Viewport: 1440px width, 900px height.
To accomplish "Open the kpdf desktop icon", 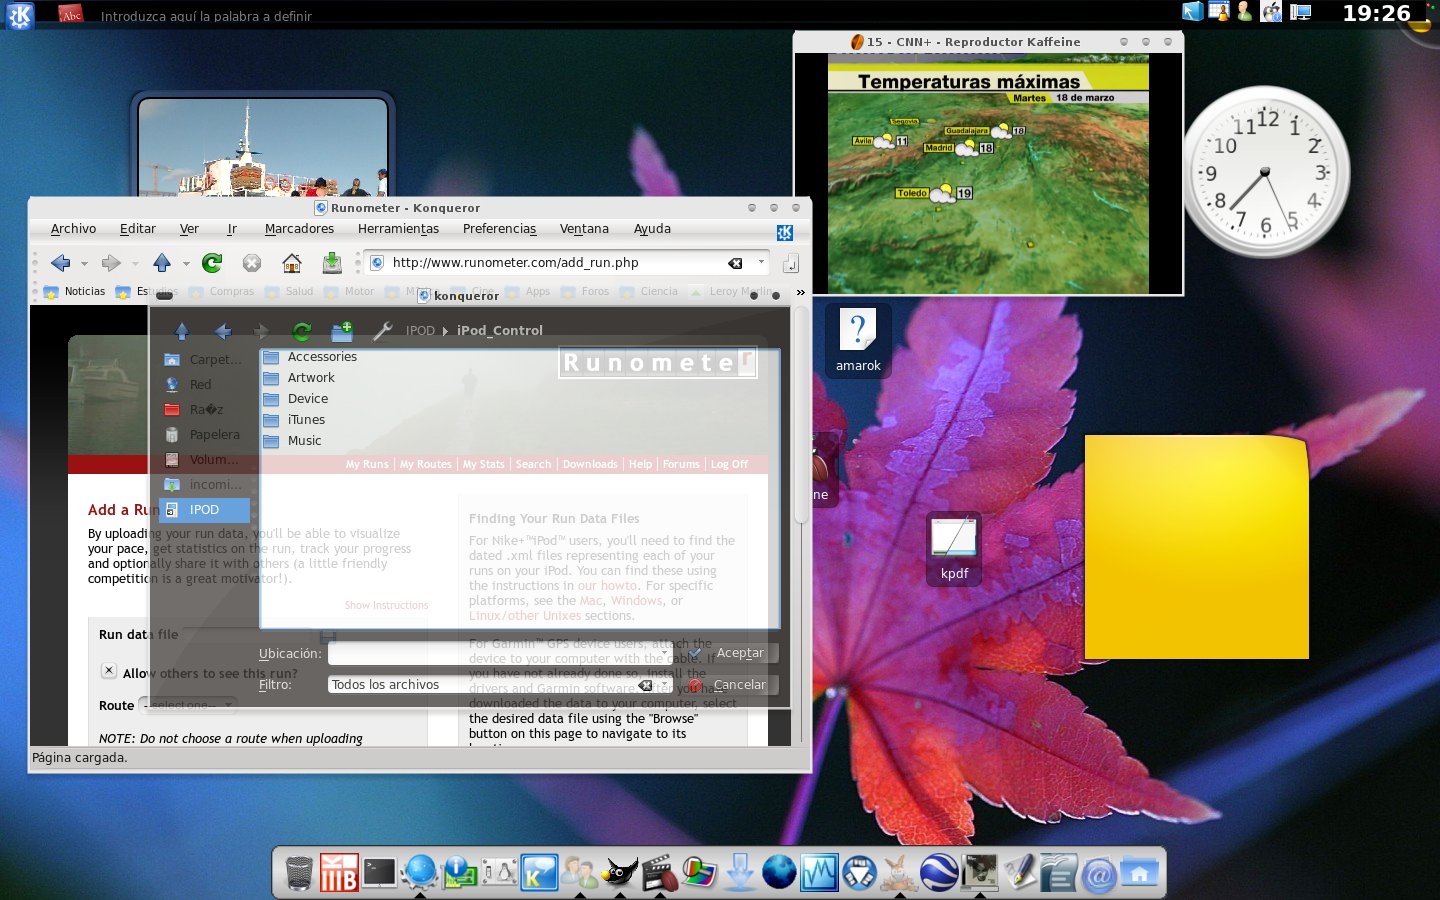I will pos(954,547).
